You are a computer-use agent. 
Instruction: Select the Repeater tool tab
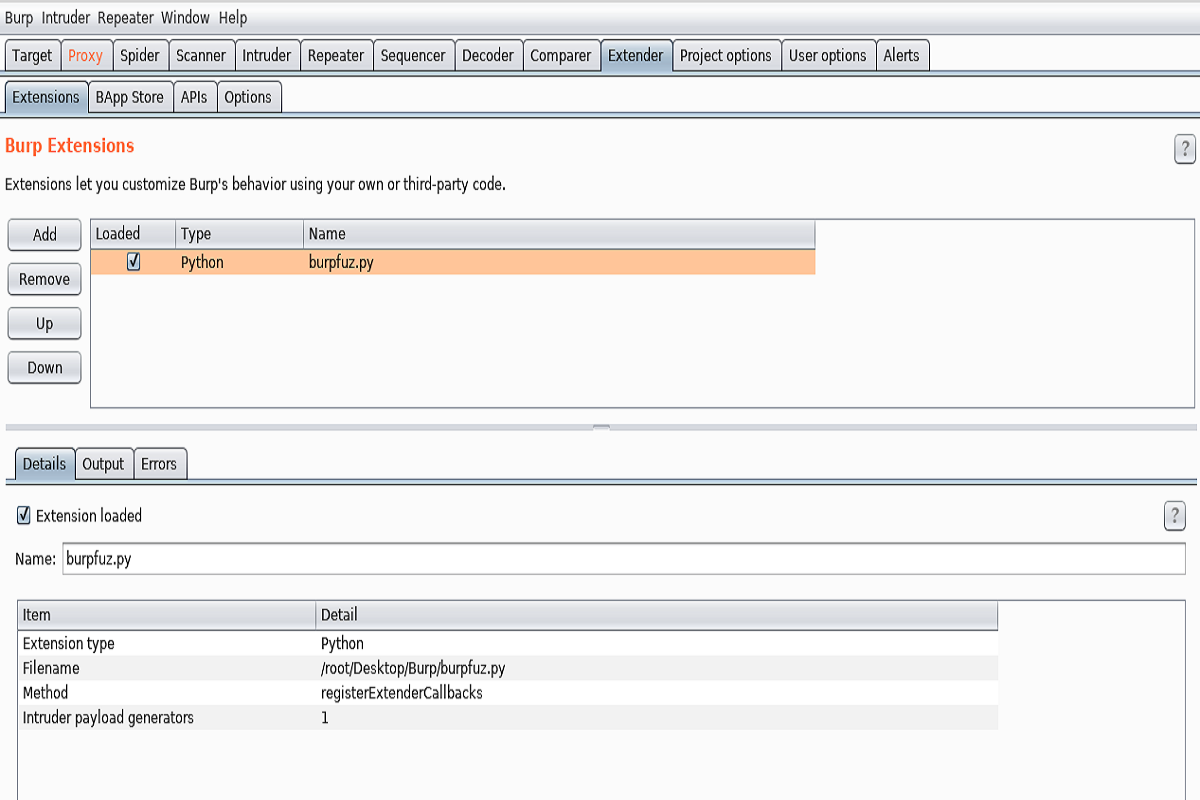coord(336,56)
